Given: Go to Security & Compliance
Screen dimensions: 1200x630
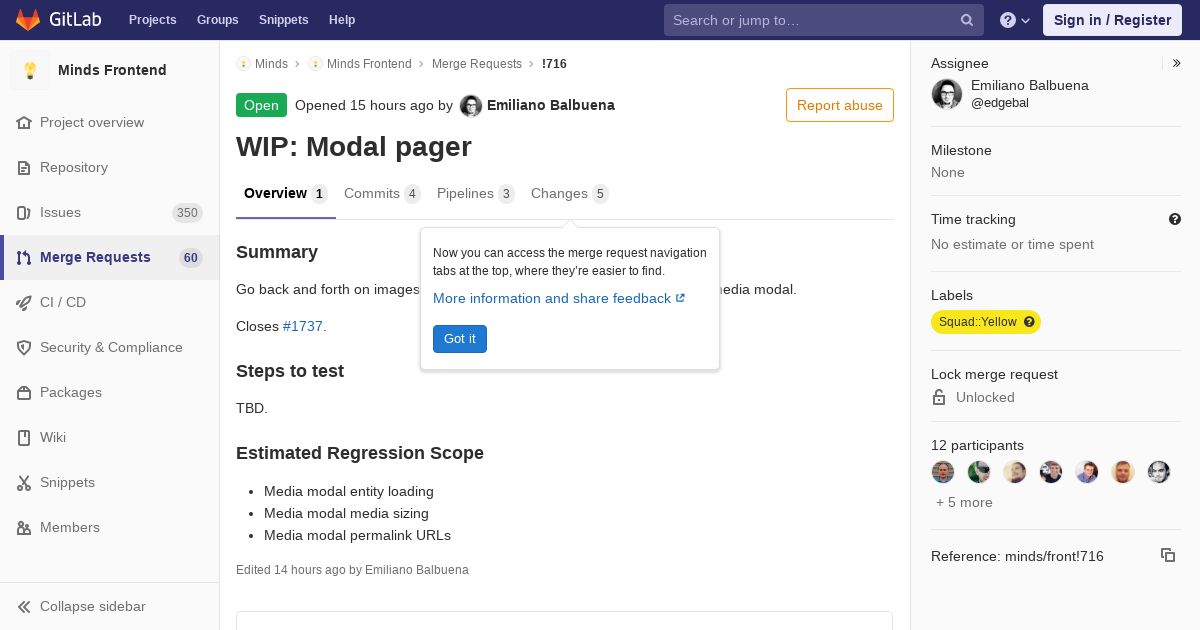Looking at the screenshot, I should tap(110, 347).
